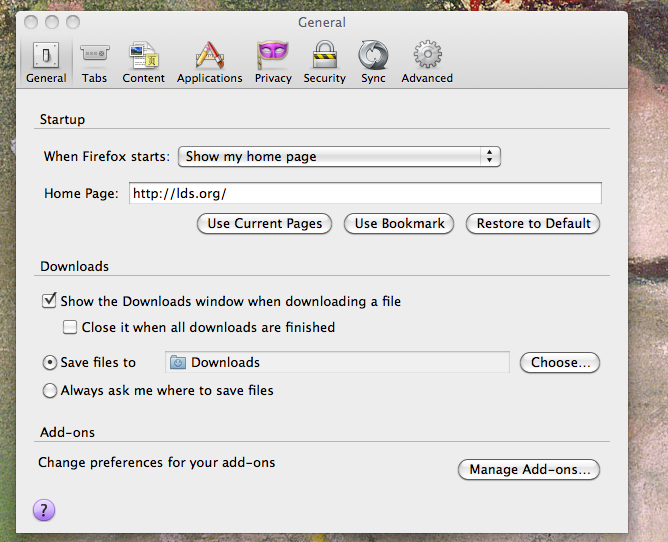Click the purple help question mark button
The height and width of the screenshot is (542, 668).
[44, 510]
